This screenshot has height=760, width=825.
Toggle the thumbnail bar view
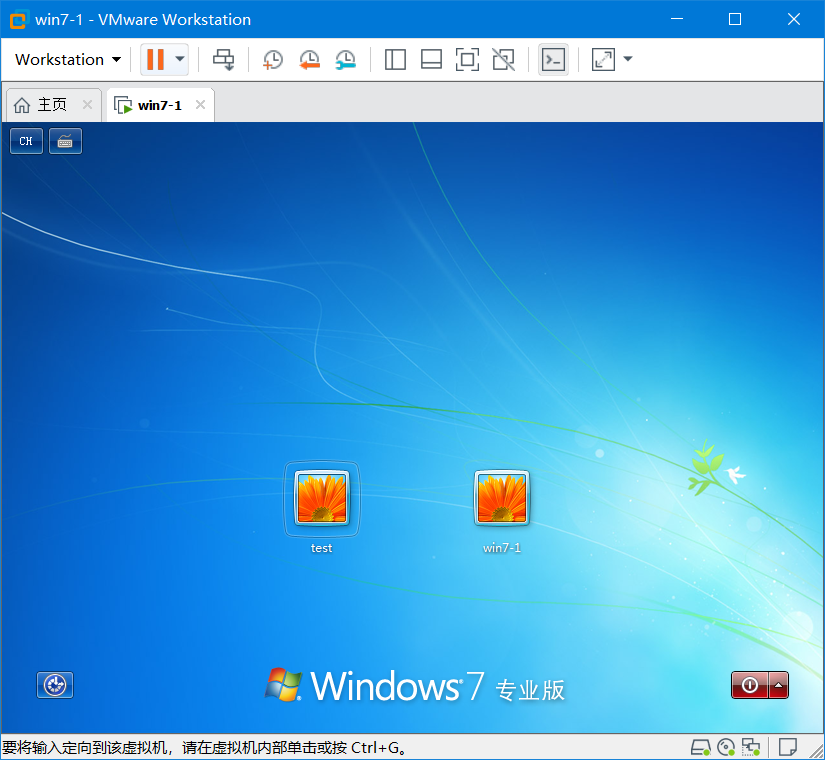[431, 59]
